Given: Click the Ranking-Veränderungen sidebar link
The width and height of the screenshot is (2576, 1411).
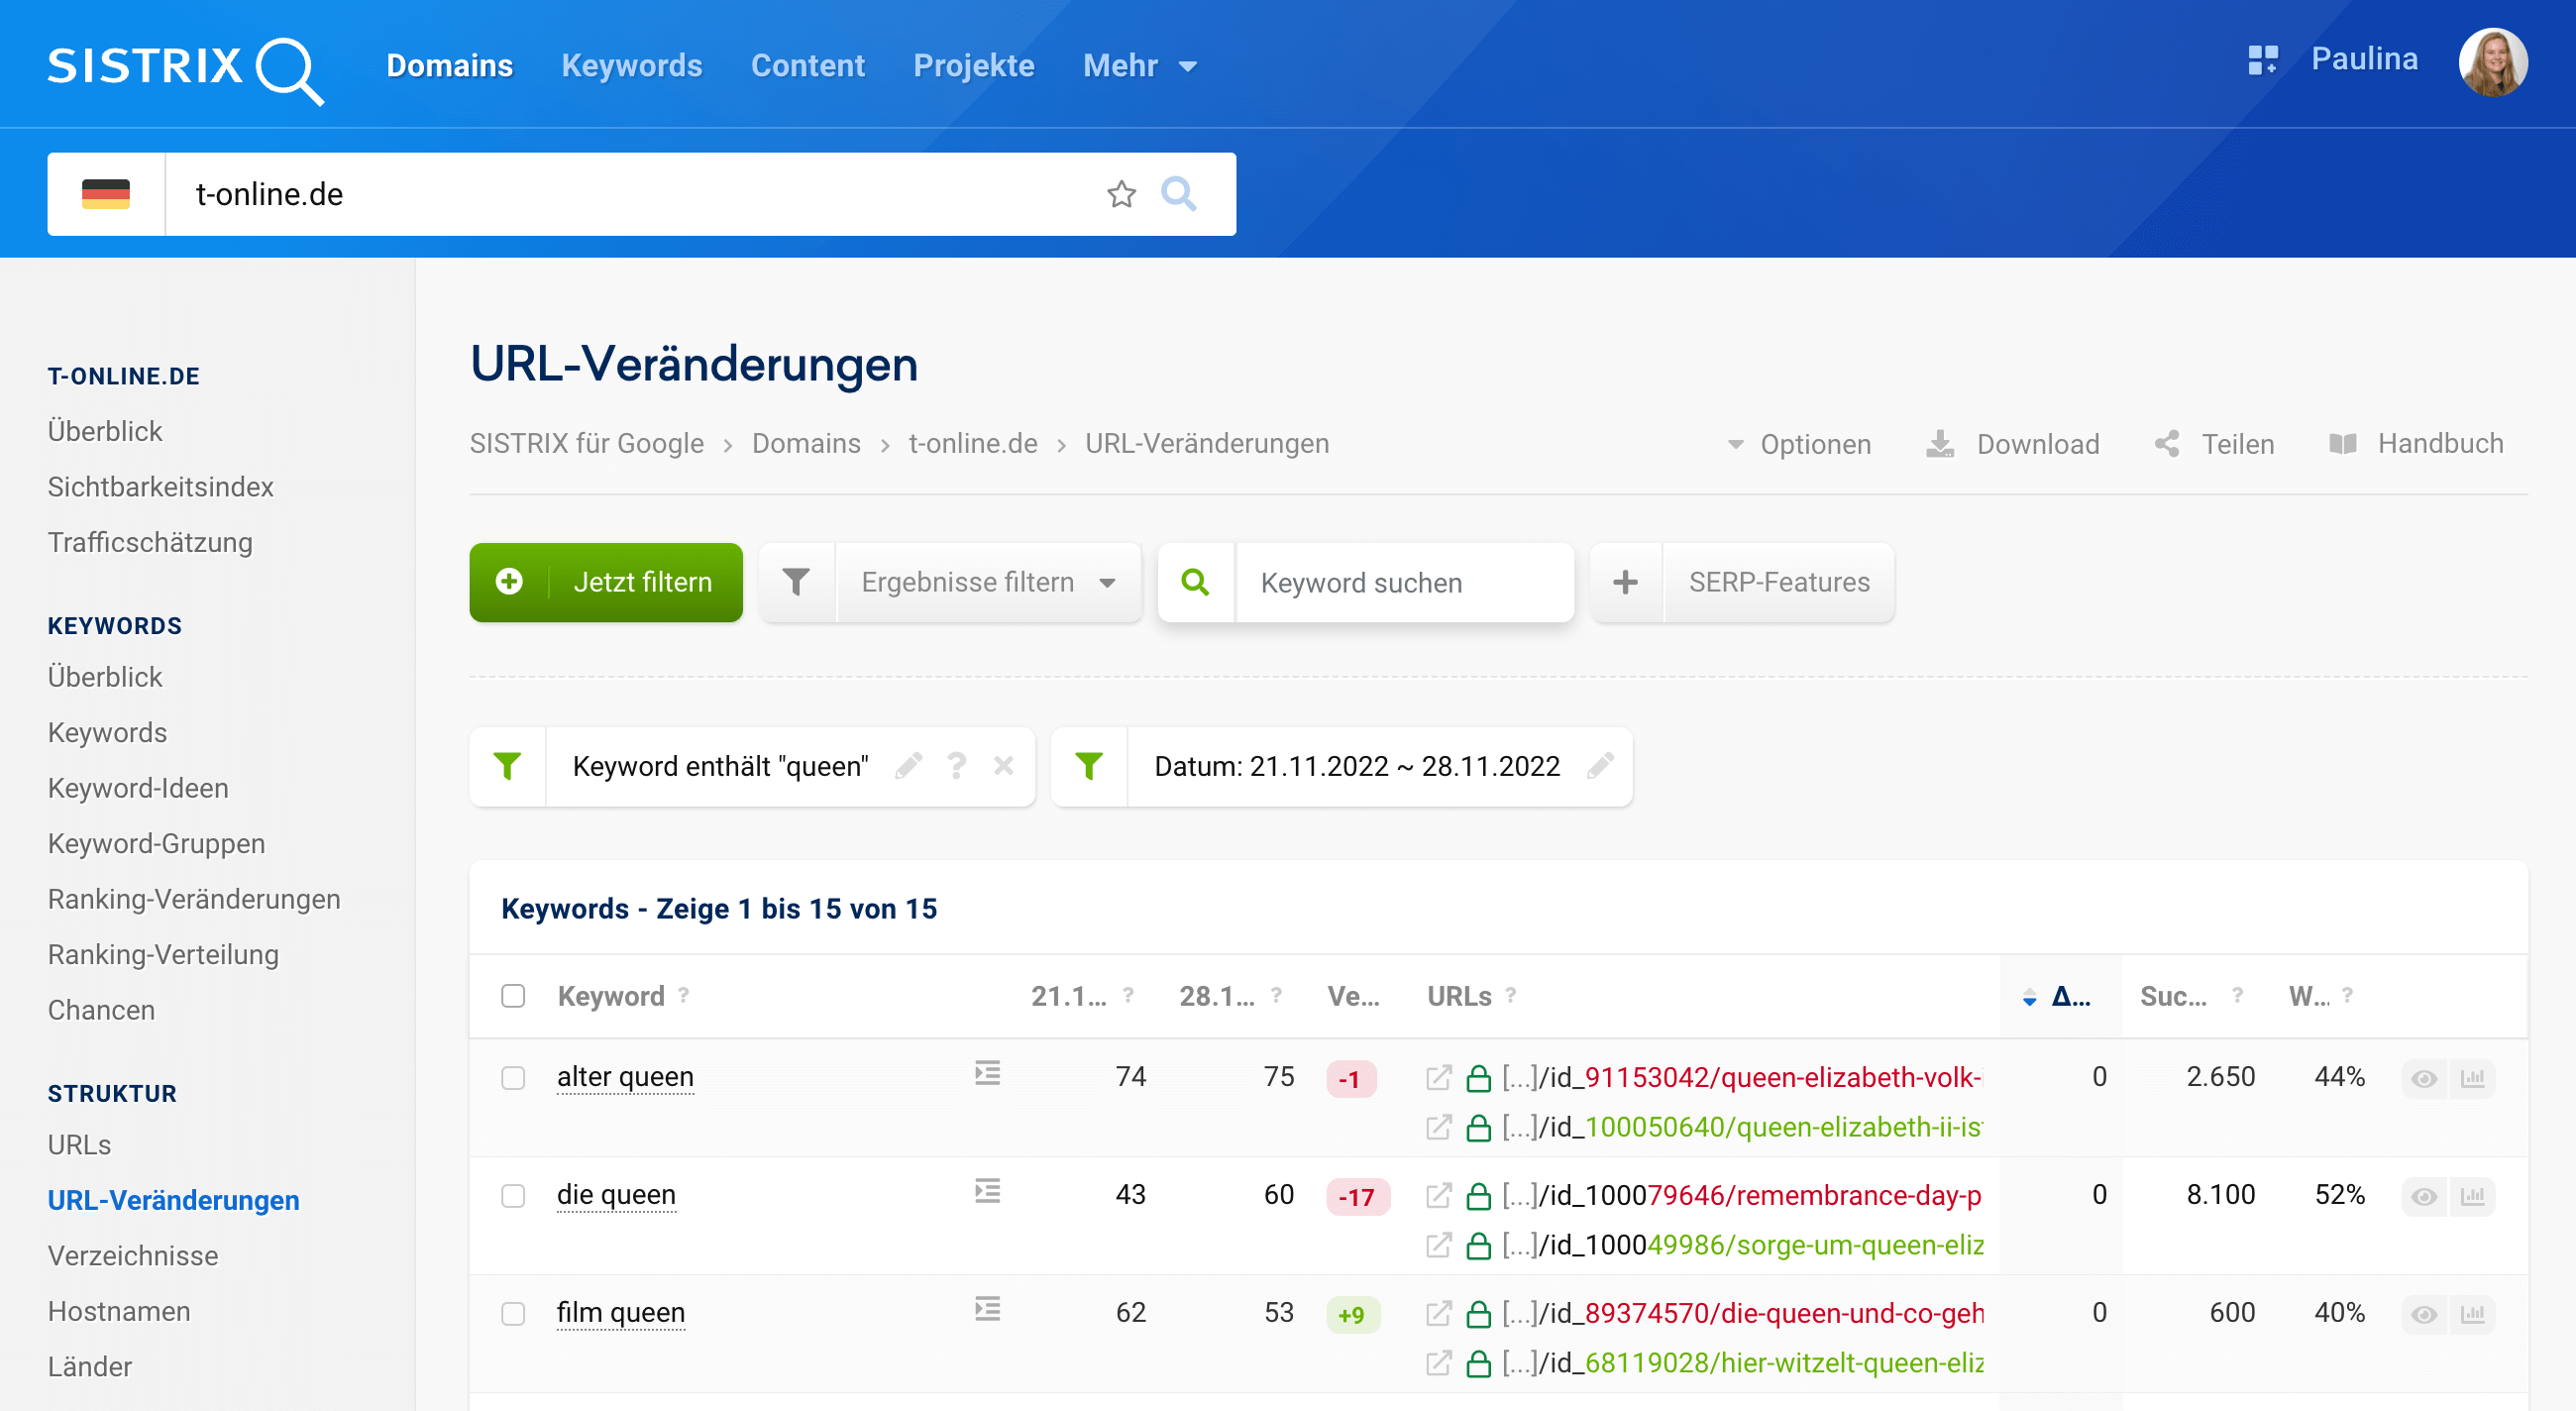Looking at the screenshot, I should tap(196, 899).
